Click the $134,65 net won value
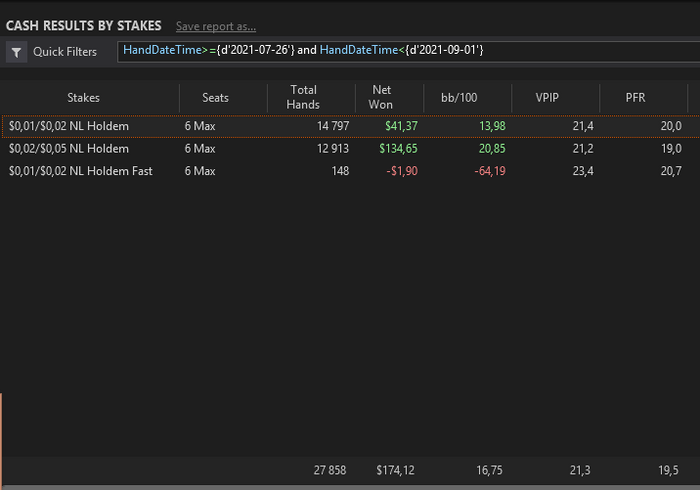The width and height of the screenshot is (700, 490). tap(398, 149)
